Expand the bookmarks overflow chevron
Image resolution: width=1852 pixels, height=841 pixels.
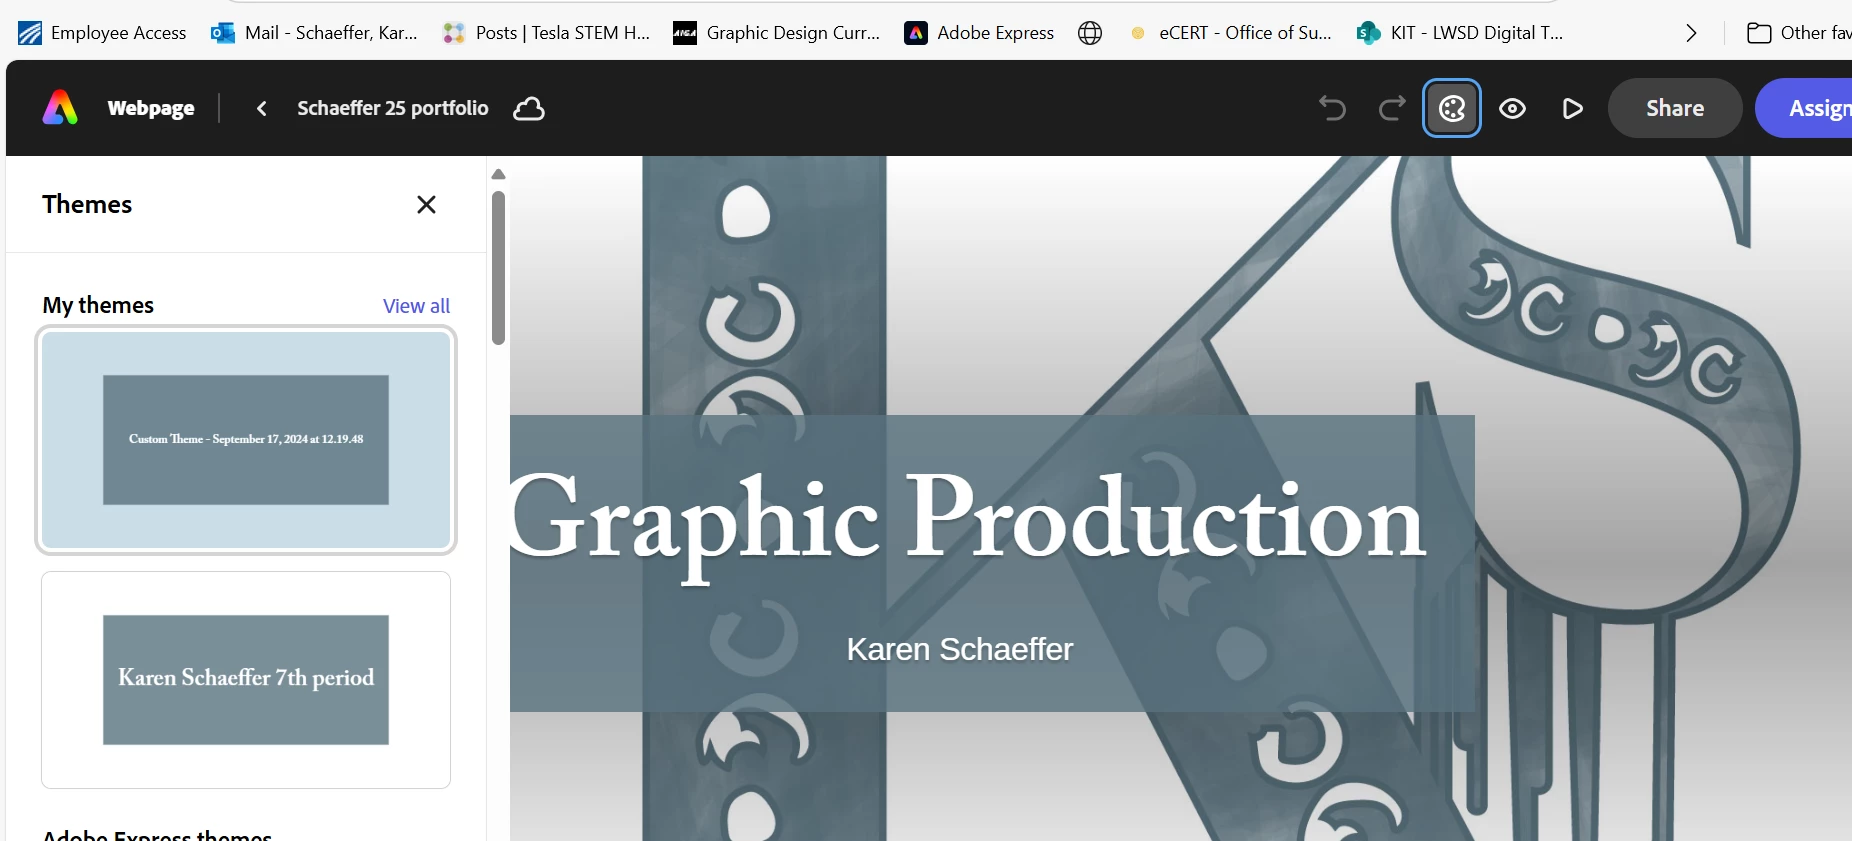[1691, 33]
